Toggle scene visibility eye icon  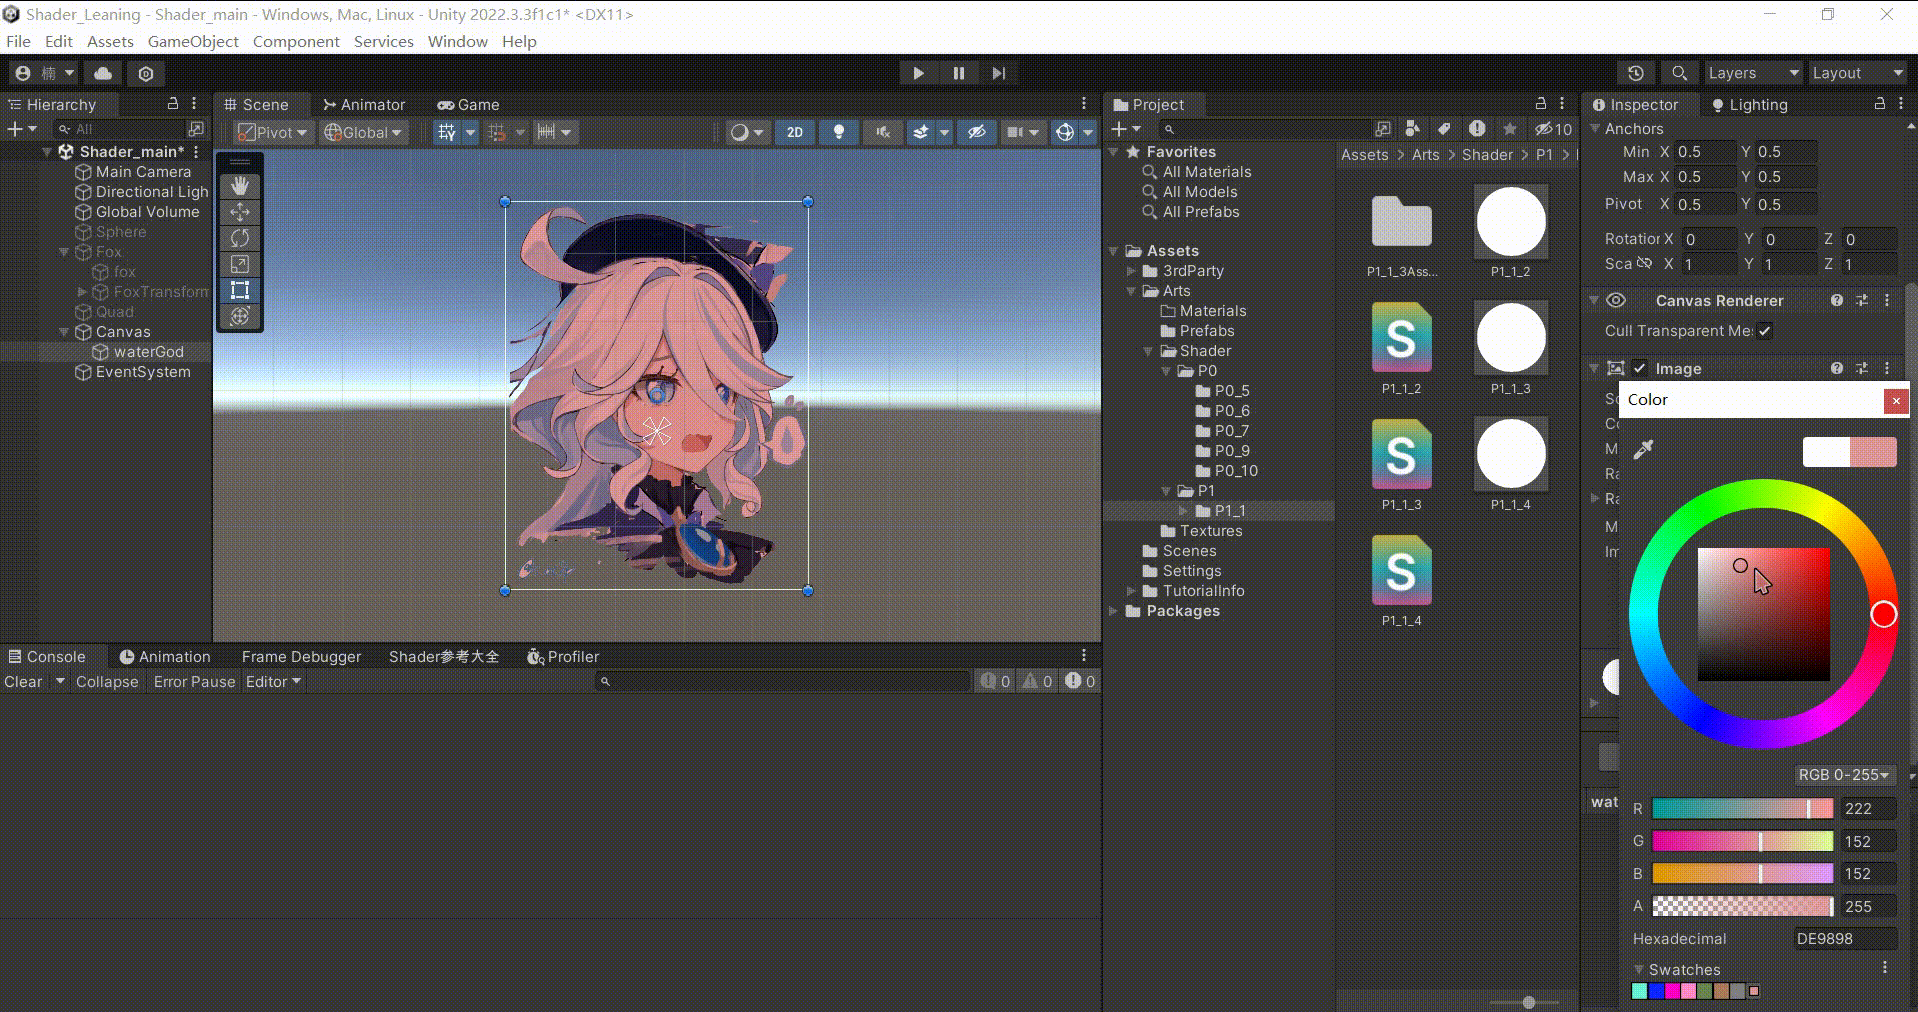[977, 132]
